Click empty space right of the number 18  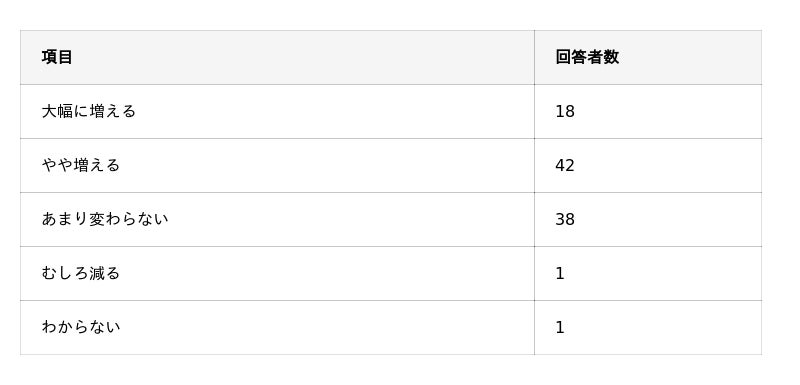click(668, 111)
